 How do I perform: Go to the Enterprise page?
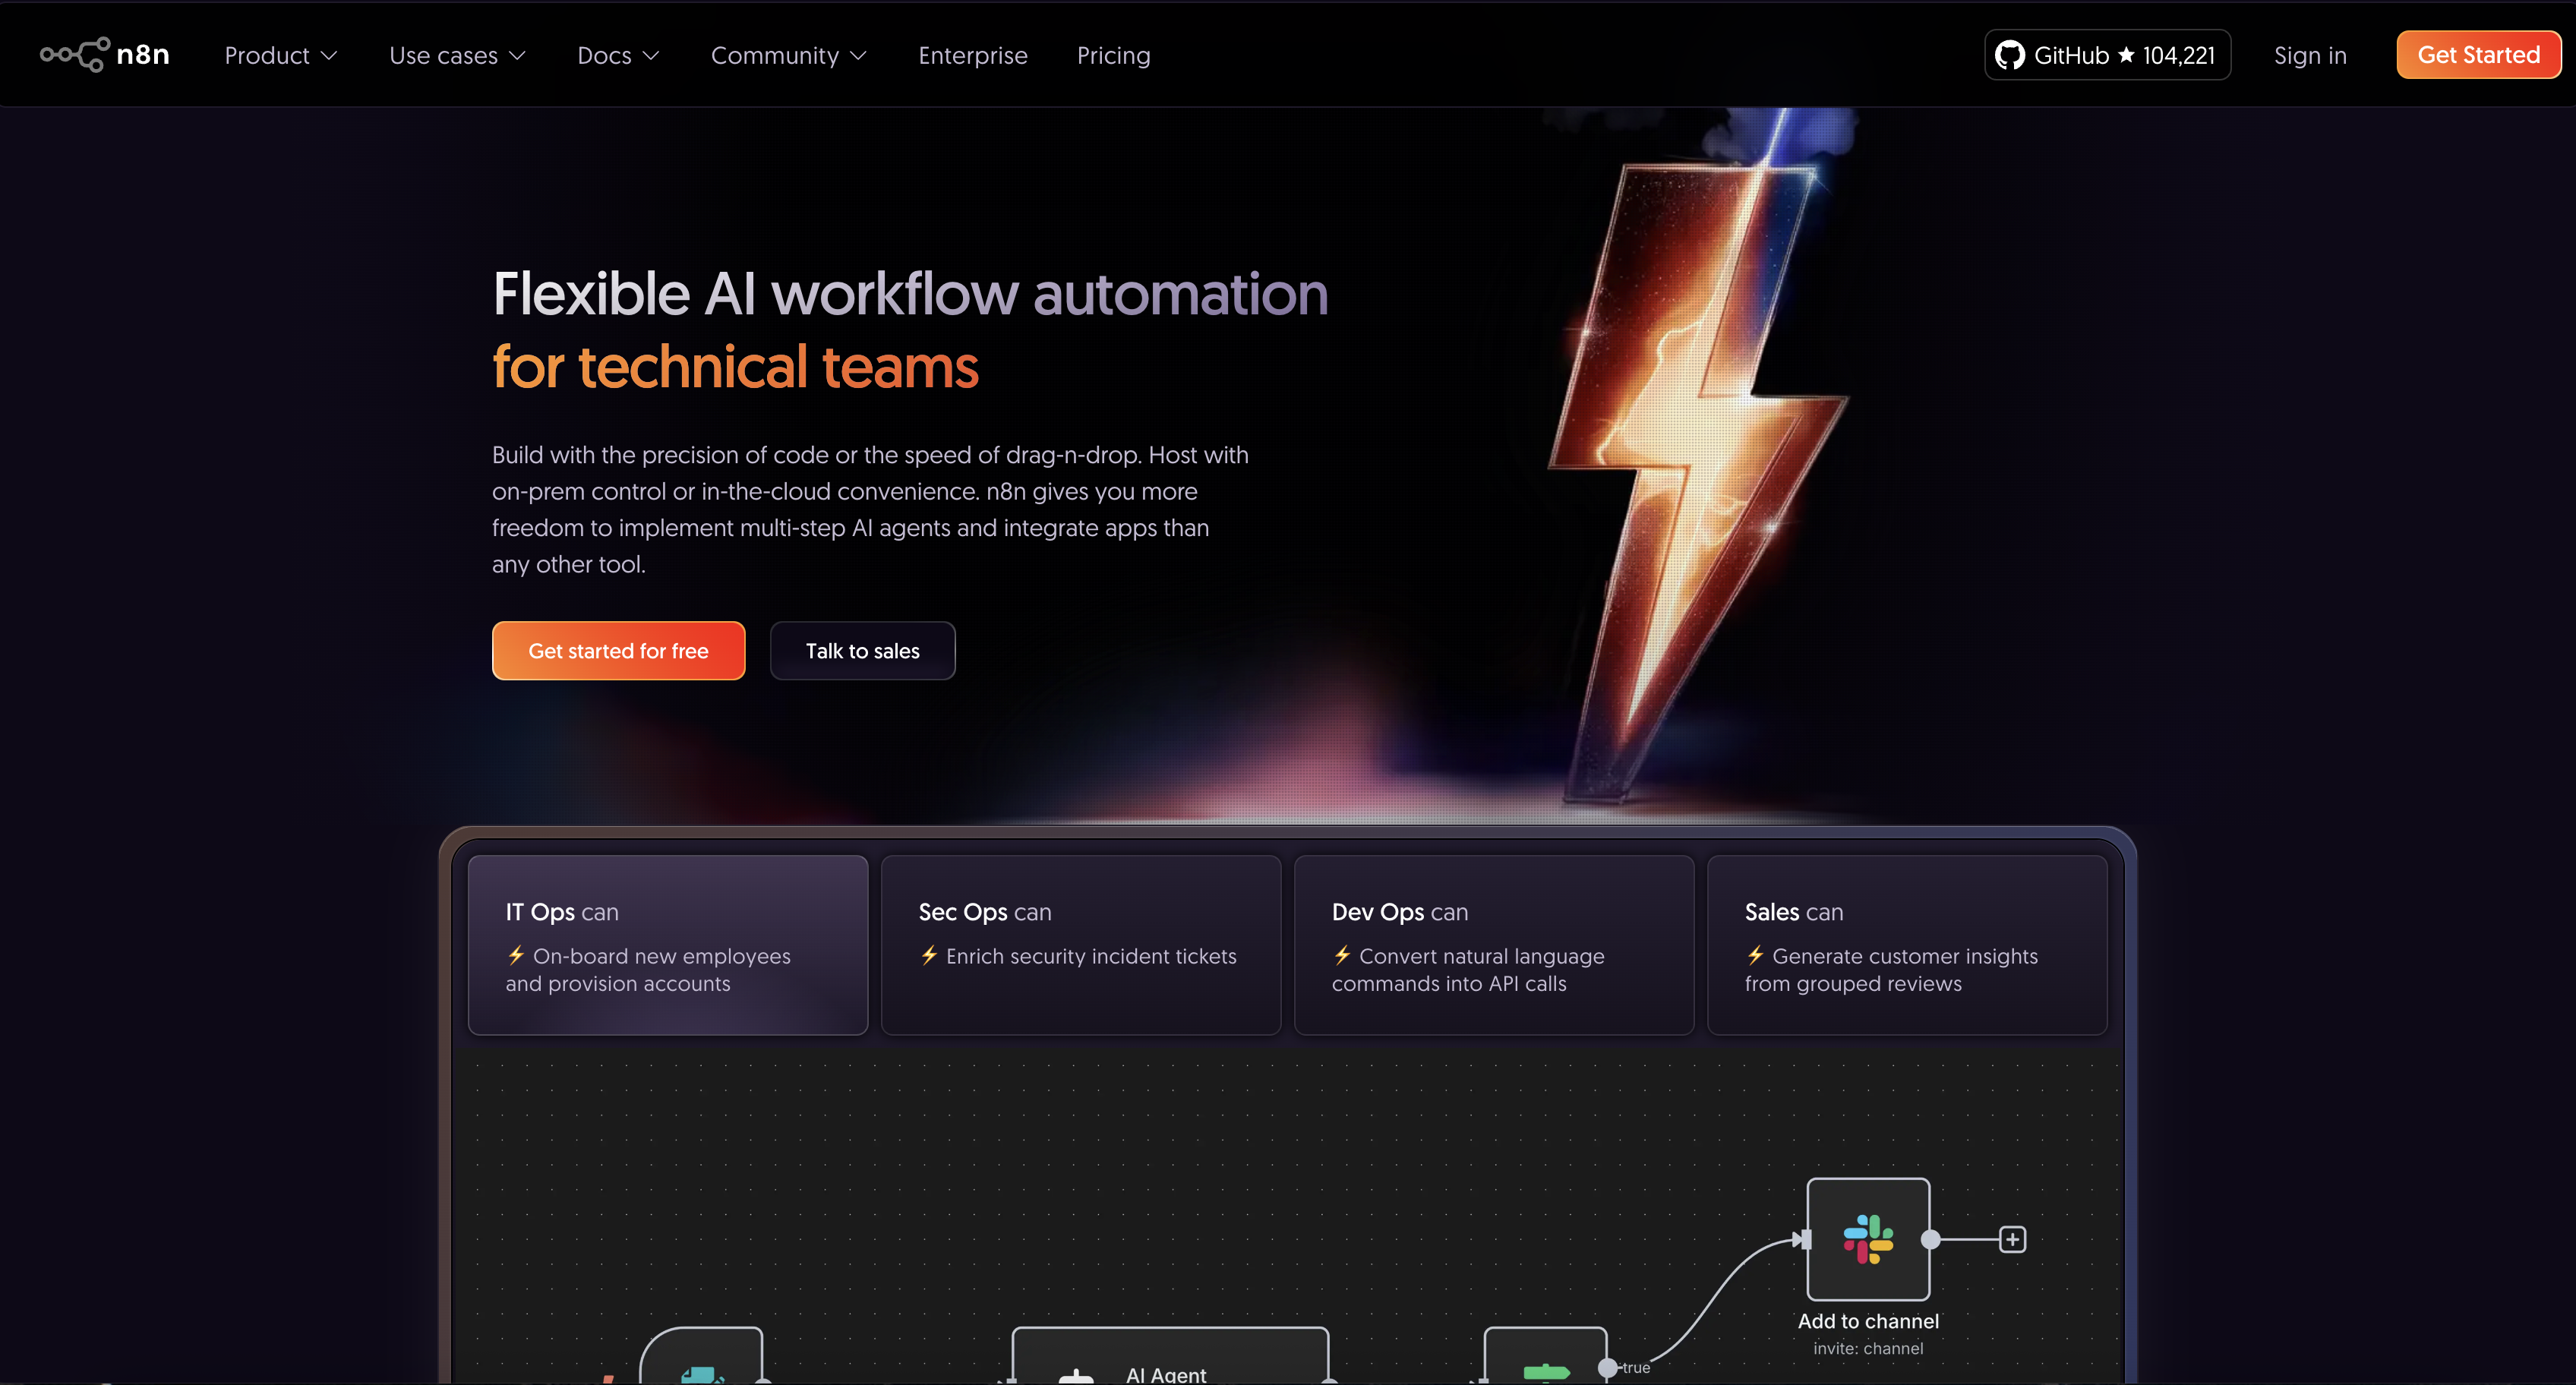(972, 55)
